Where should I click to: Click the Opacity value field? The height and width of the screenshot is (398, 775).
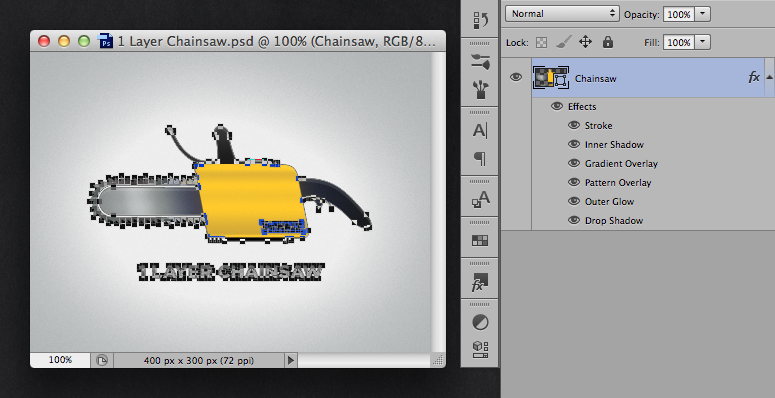[679, 14]
